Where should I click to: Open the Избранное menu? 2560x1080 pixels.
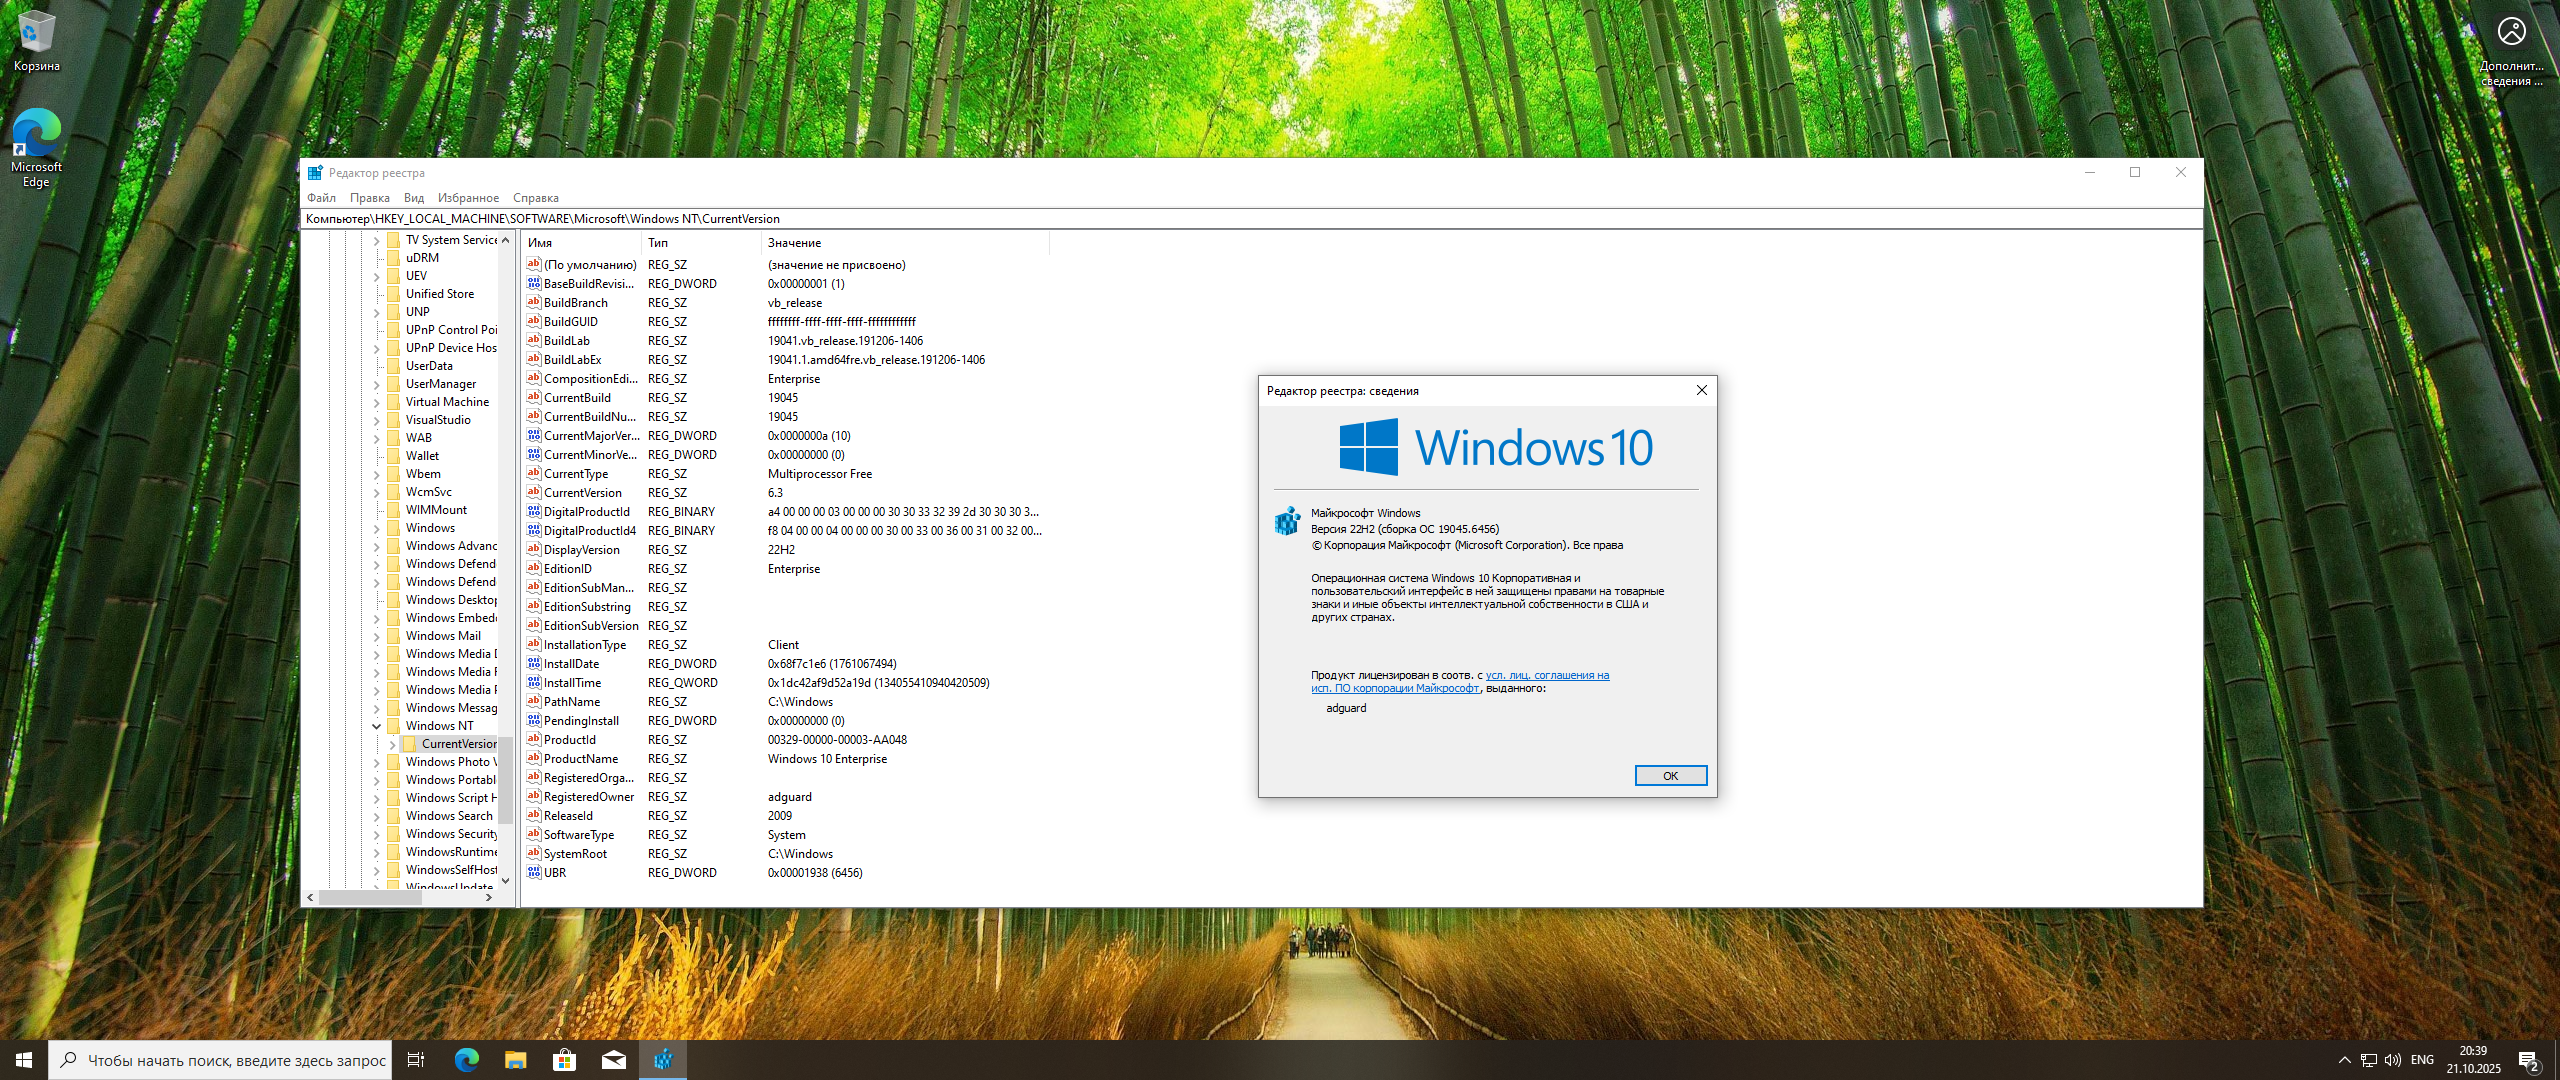[x=468, y=198]
